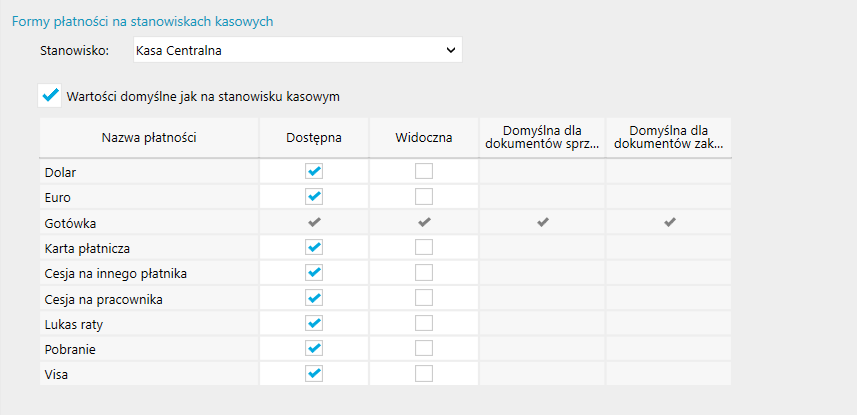
Task: Toggle 'Wartości domyślne jak na stanowisku kasowym'
Action: point(49,96)
